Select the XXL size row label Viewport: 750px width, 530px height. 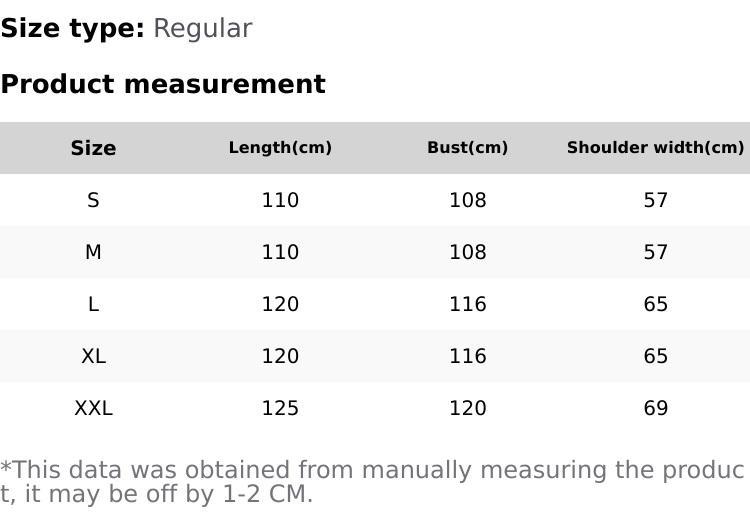point(93,408)
